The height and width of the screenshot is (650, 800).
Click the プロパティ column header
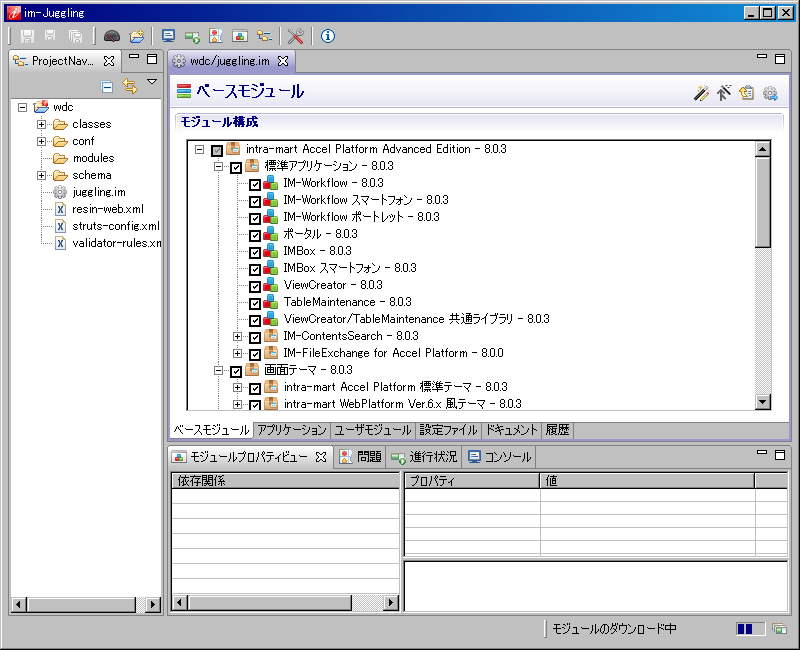pos(472,481)
